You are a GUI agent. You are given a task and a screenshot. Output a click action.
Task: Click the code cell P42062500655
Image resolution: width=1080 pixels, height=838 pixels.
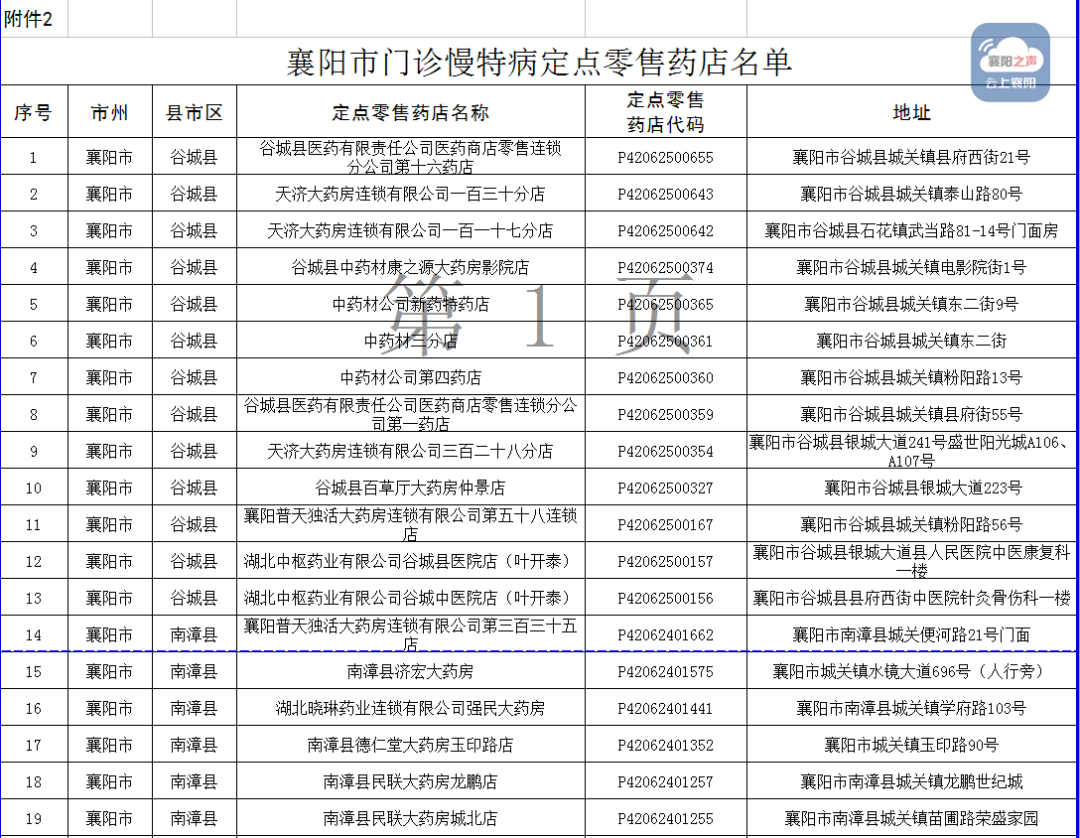pyautogui.click(x=665, y=158)
